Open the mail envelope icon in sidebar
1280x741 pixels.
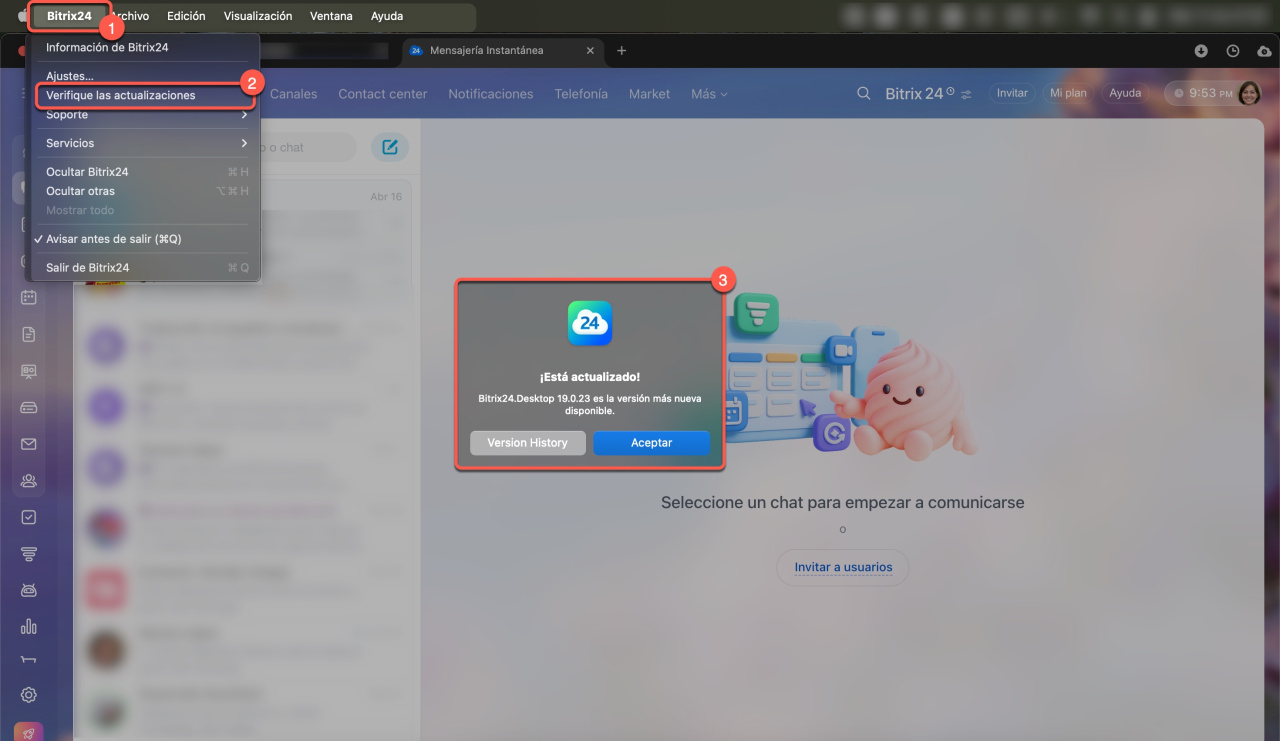click(x=29, y=444)
